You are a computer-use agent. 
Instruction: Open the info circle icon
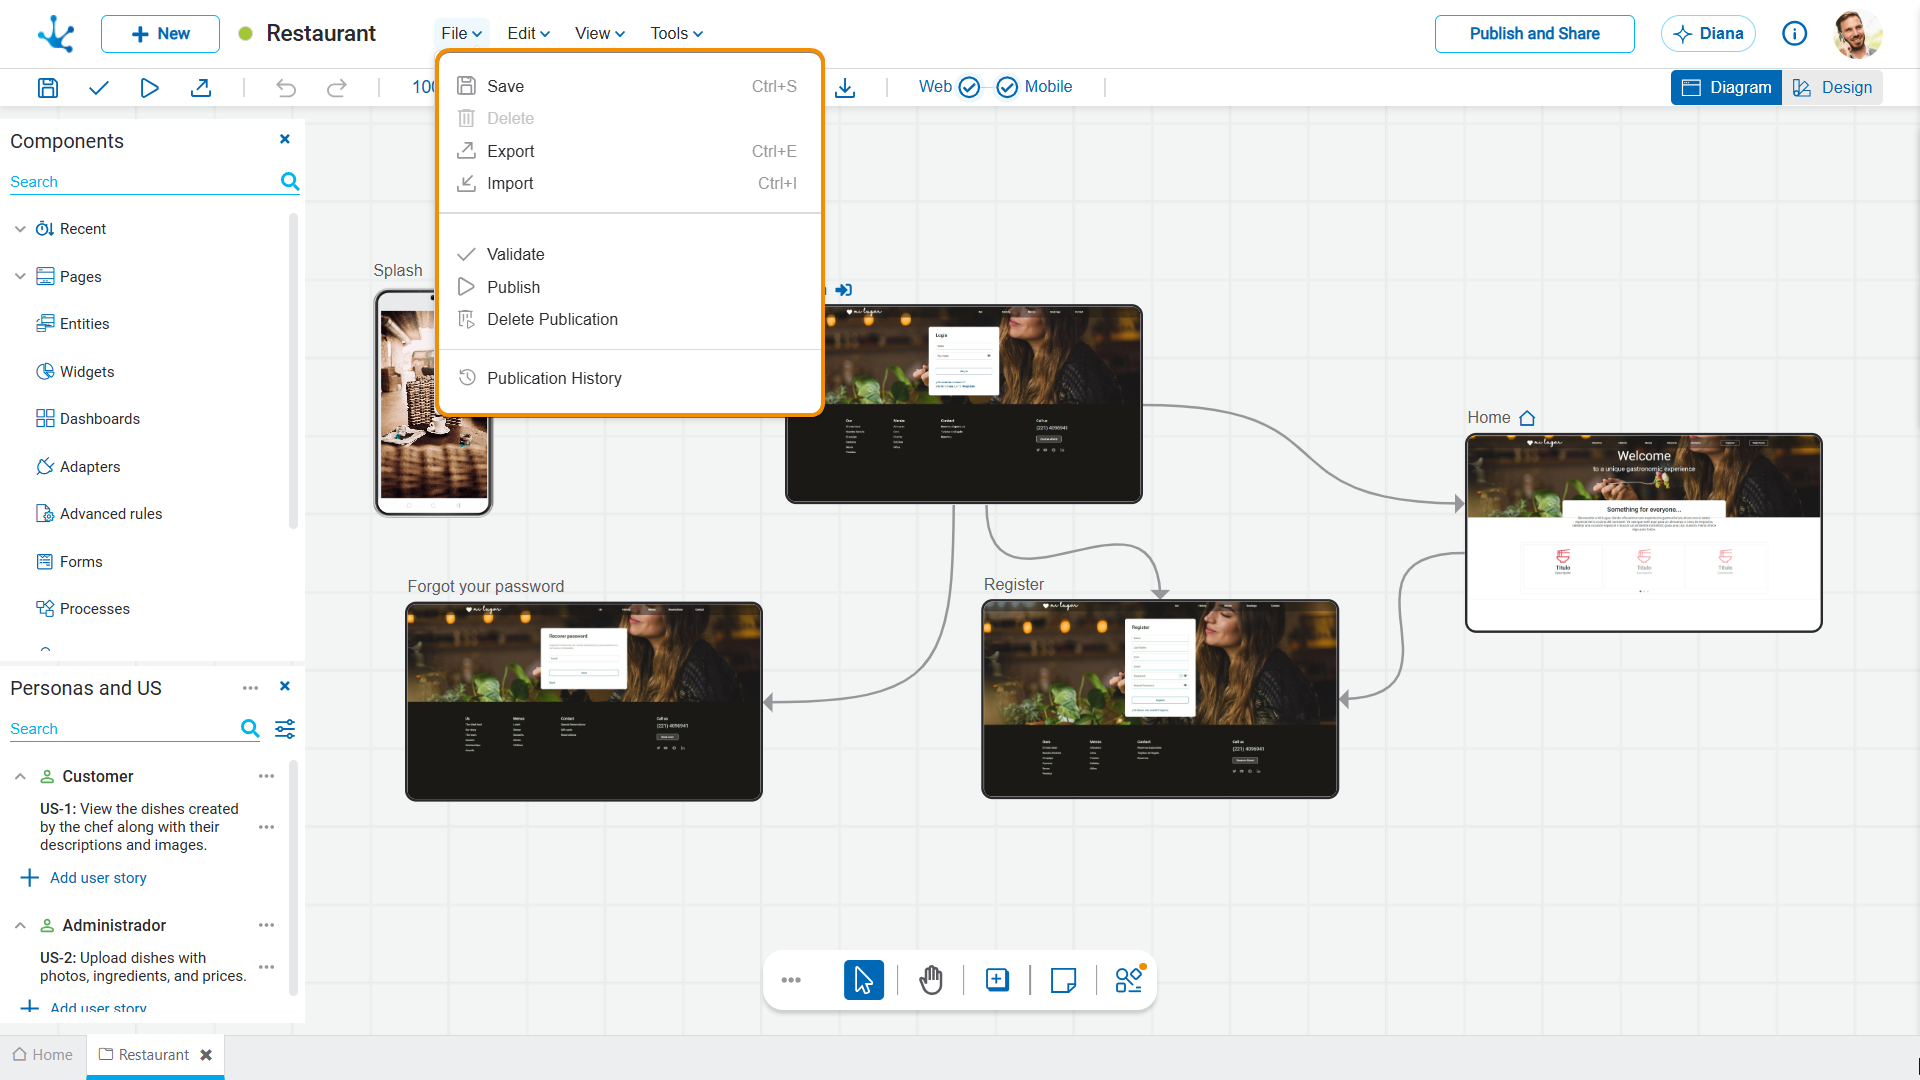[1794, 34]
